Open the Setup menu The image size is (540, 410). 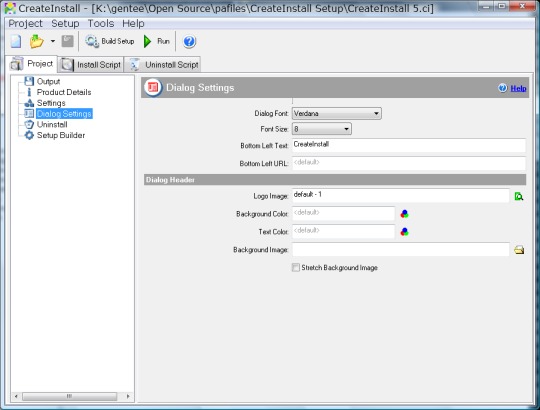(x=65, y=23)
